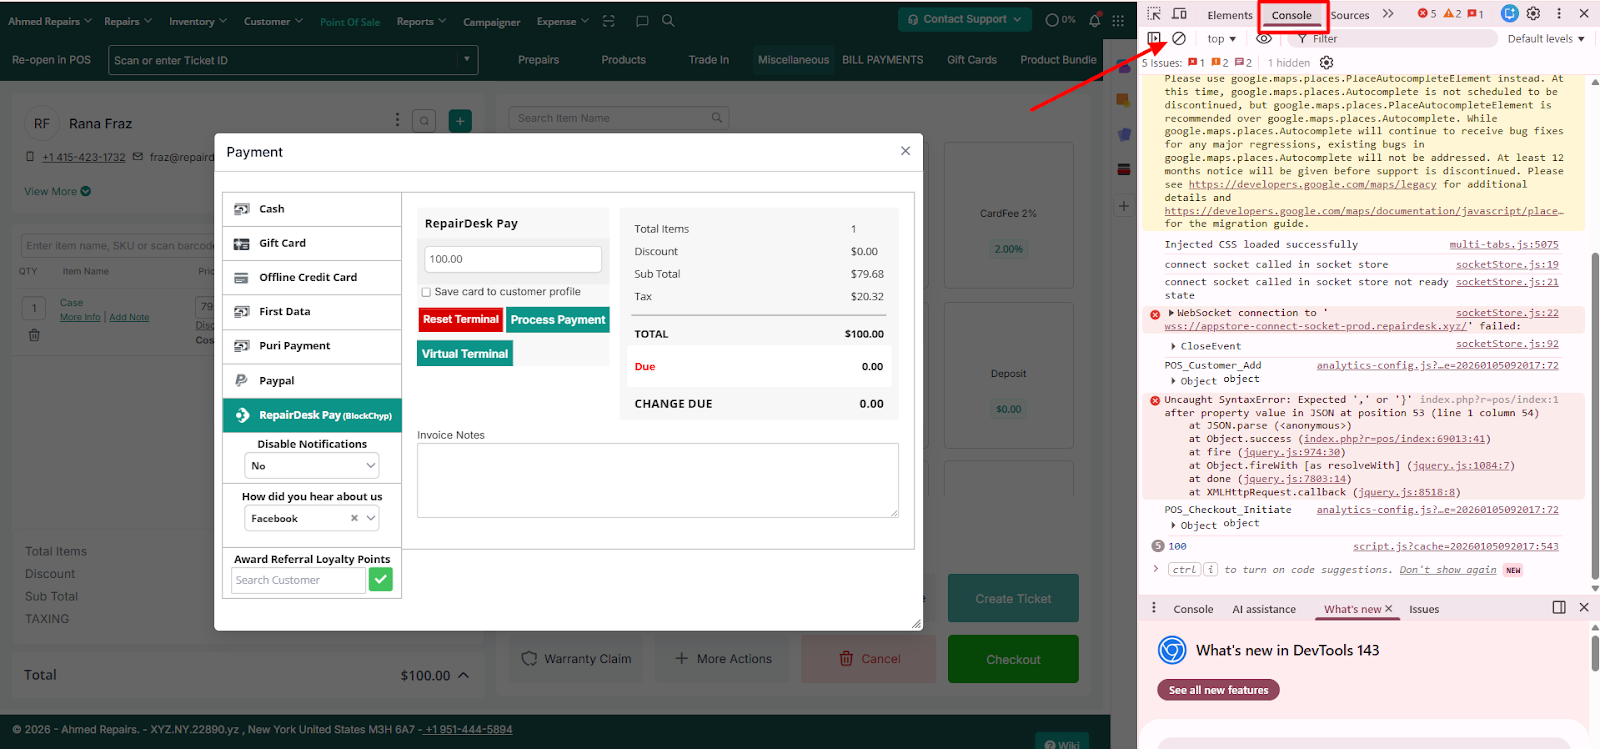Click Reset Terminal button
This screenshot has height=749, width=1600.
[x=460, y=319]
